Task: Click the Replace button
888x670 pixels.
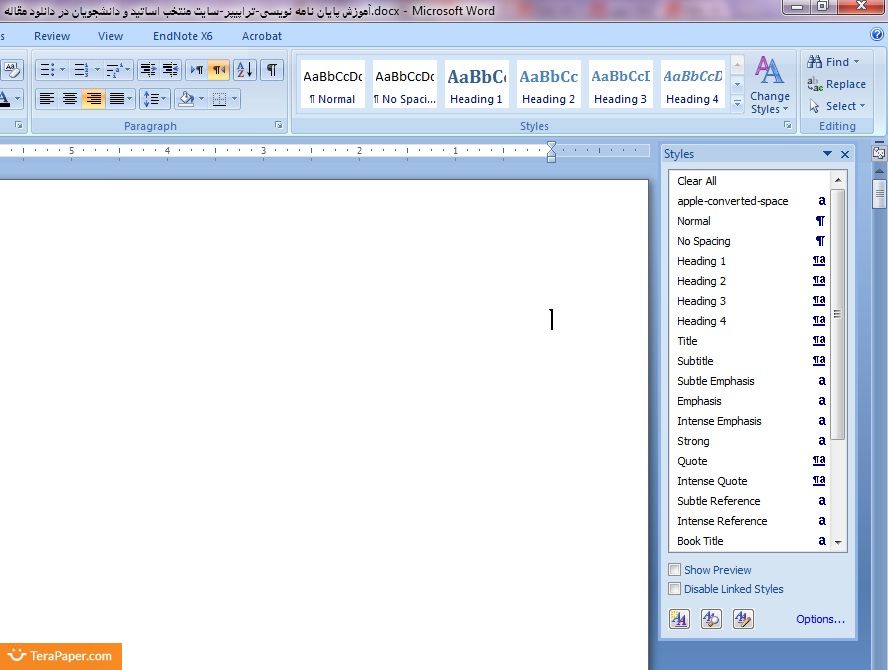Action: click(836, 84)
